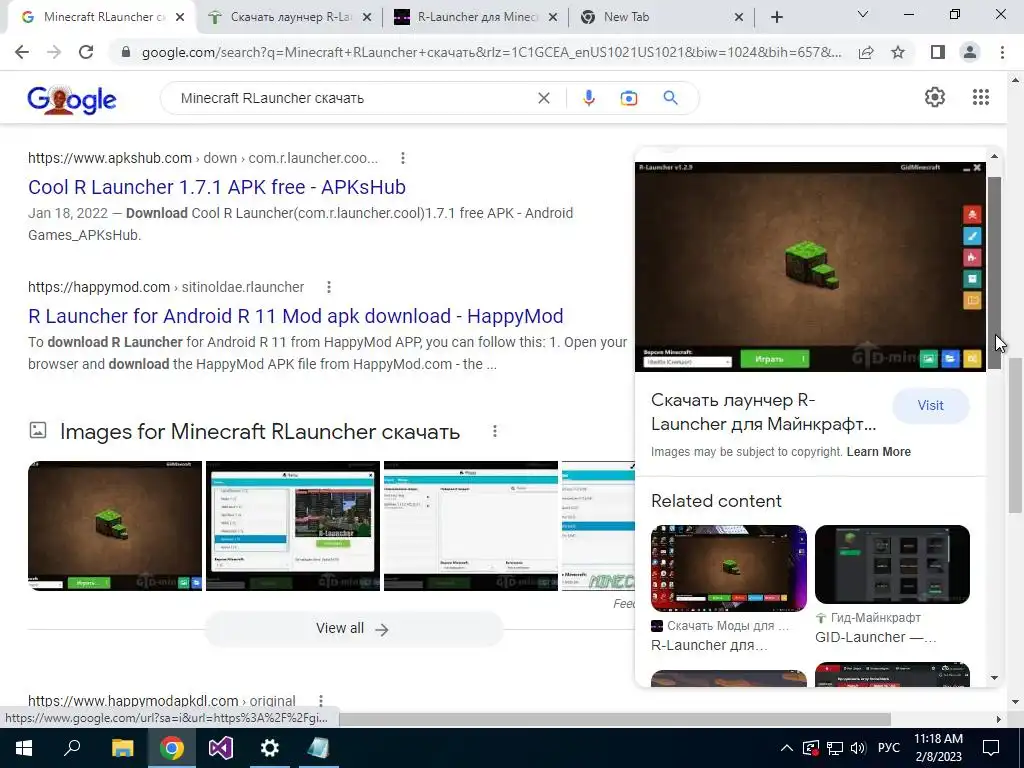The height and width of the screenshot is (768, 1024).
Task: Open clock and date 11:18 AM
Action: (938, 748)
